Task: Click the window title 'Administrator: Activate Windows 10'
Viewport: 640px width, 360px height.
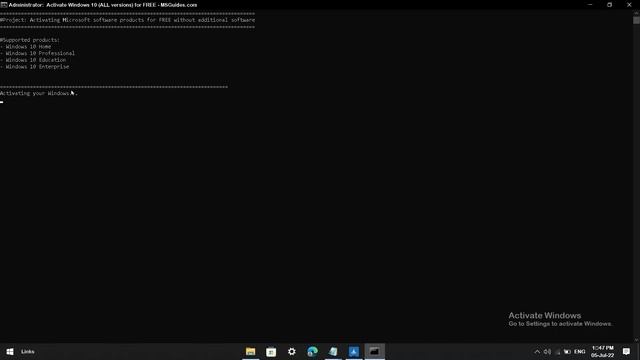Action: pos(103,5)
